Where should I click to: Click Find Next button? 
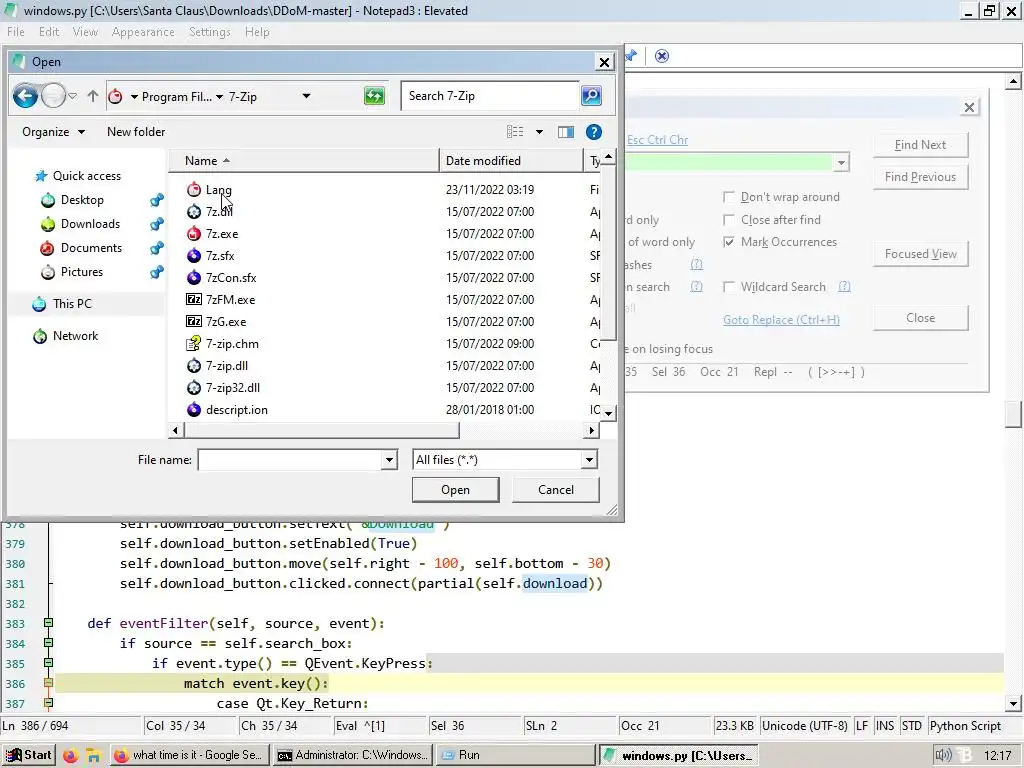point(920,145)
